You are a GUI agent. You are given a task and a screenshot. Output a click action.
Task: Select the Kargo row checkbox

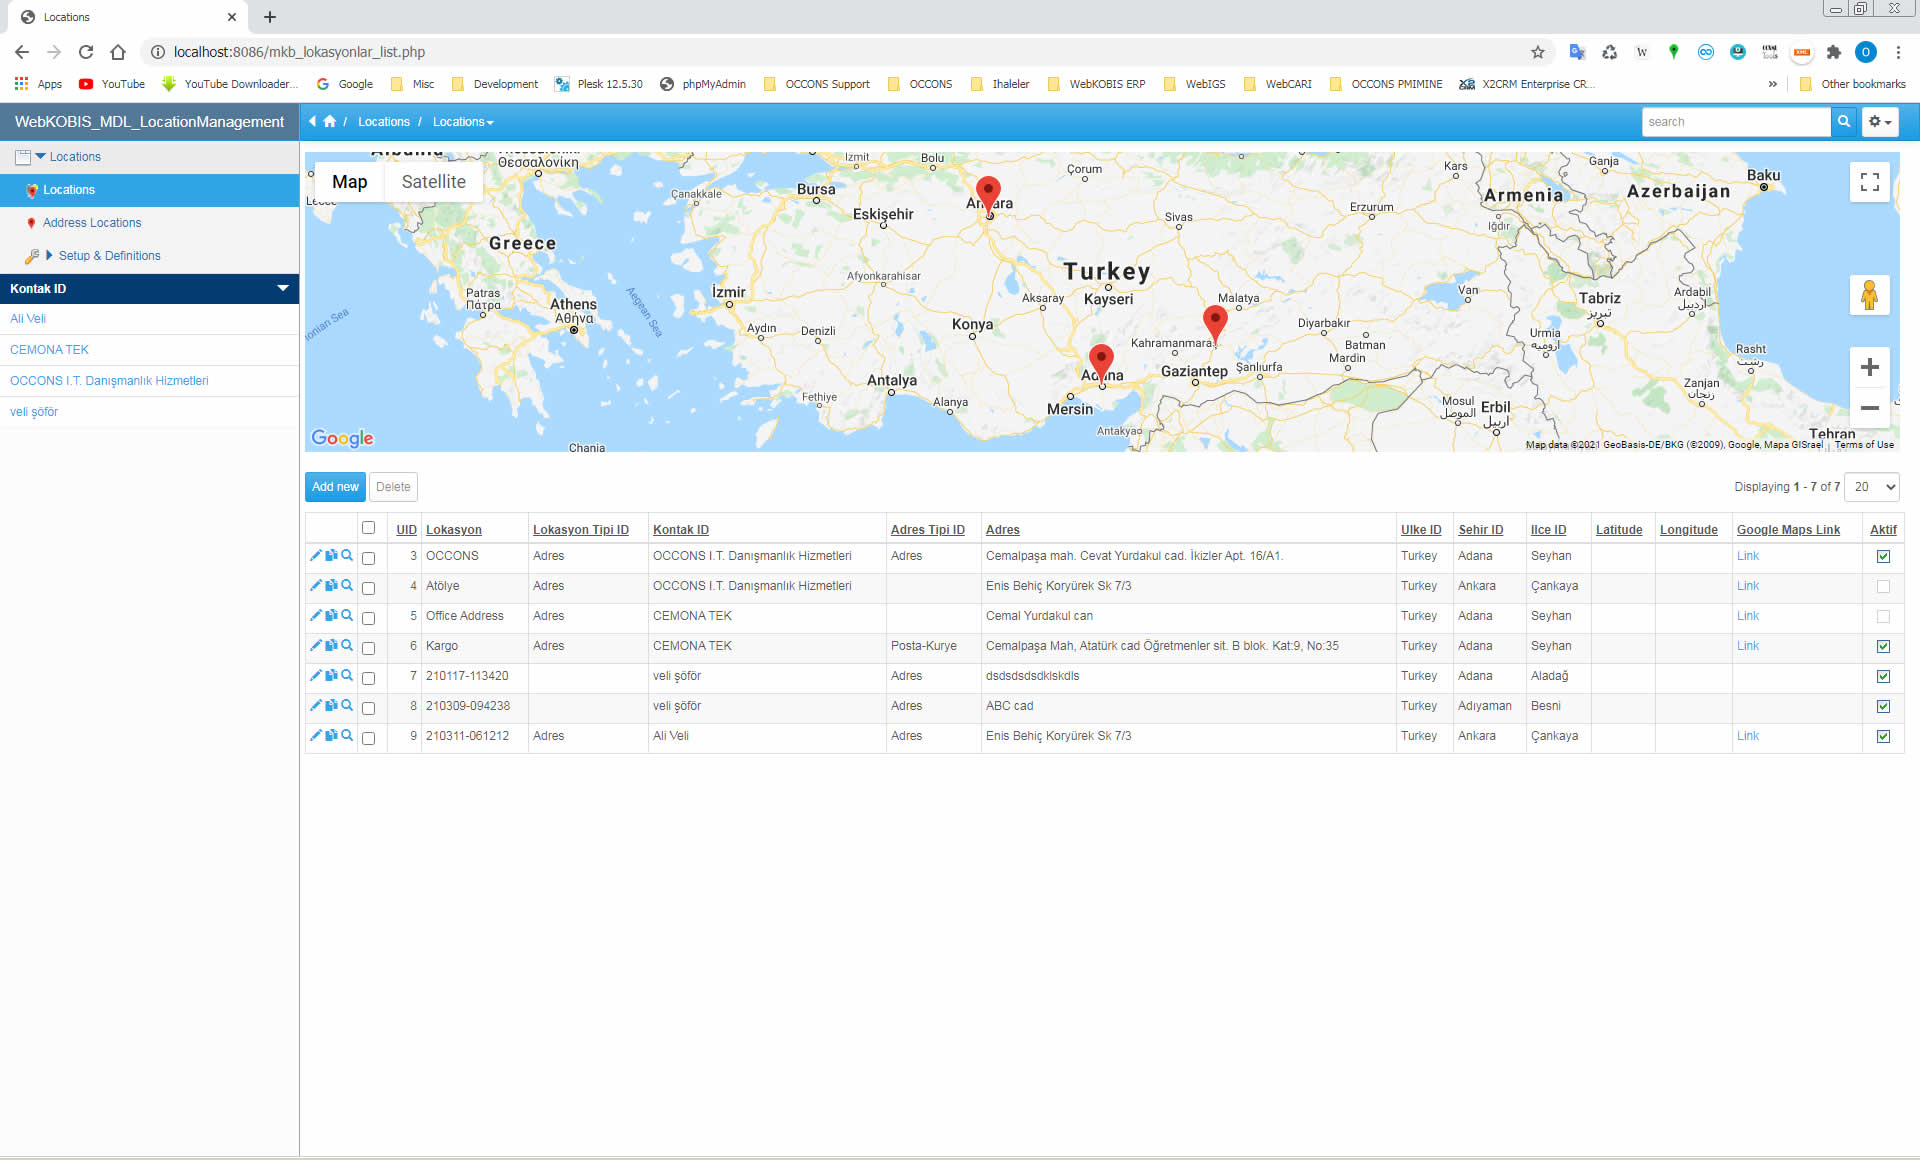[368, 648]
